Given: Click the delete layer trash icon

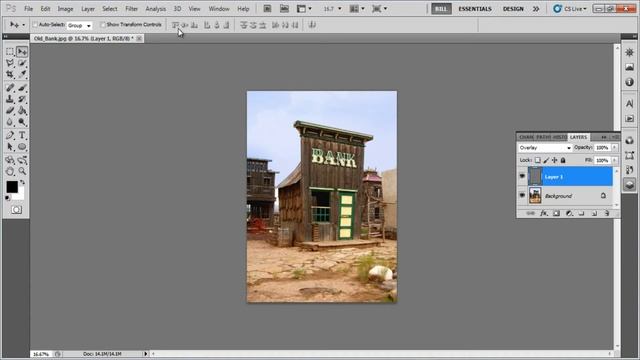Looking at the screenshot, I should click(607, 213).
